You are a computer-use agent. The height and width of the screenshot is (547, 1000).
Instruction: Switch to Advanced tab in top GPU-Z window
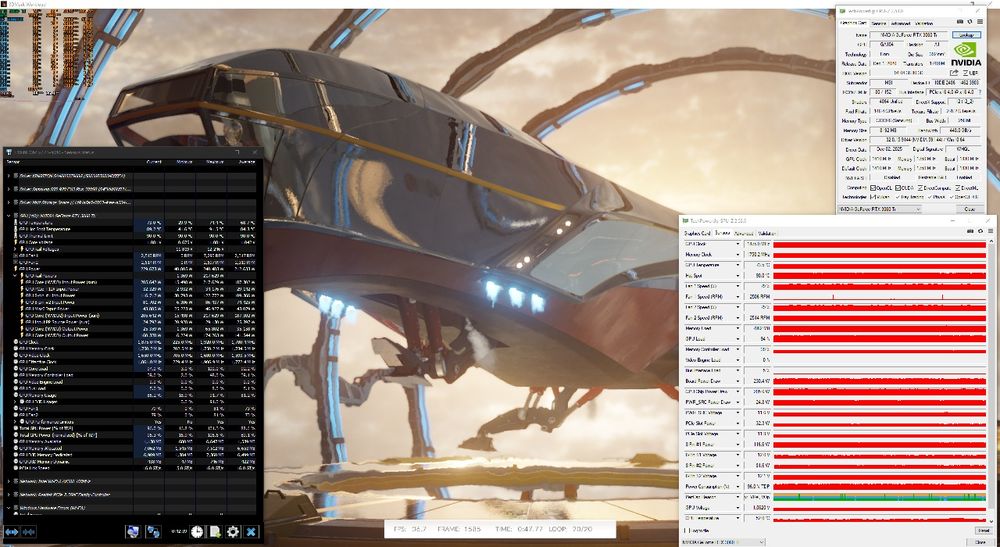click(901, 24)
